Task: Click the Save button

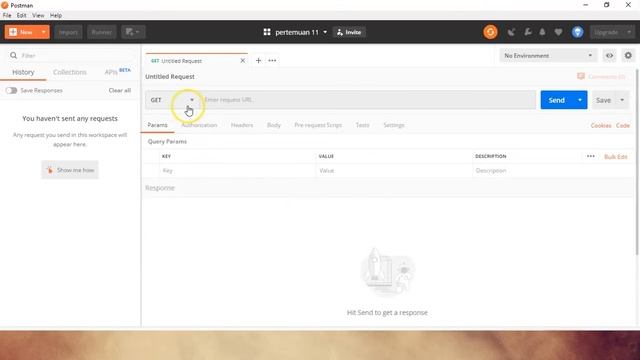Action: tap(603, 100)
